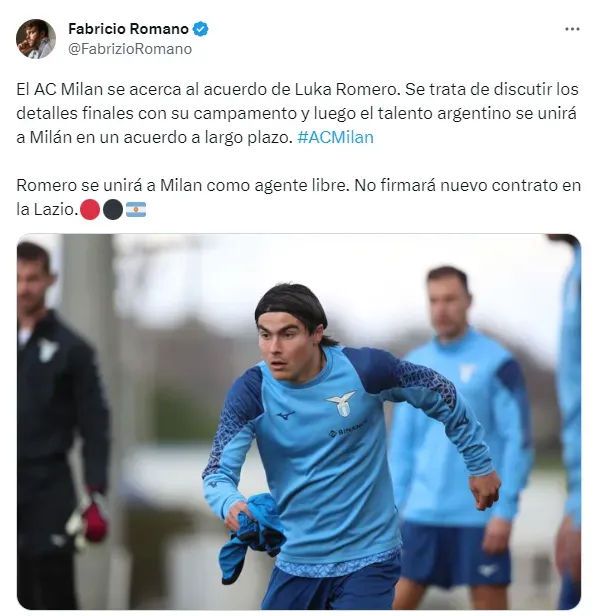The image size is (594, 616).
Task: Click the goalkeeper in black on left
Action: 59,424
